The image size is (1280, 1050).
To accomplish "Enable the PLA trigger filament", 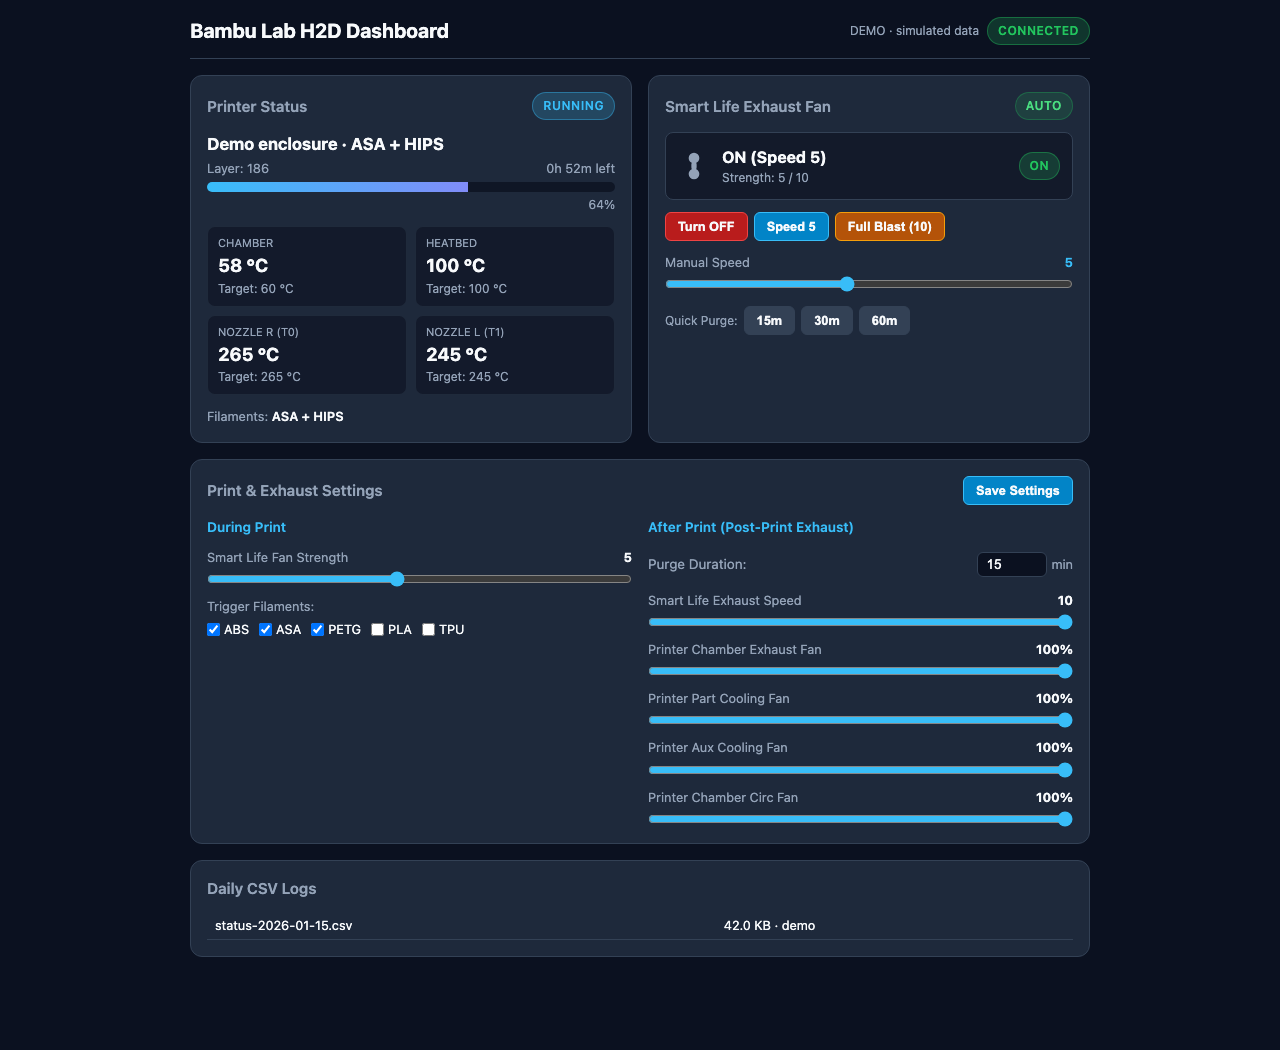I will (377, 629).
